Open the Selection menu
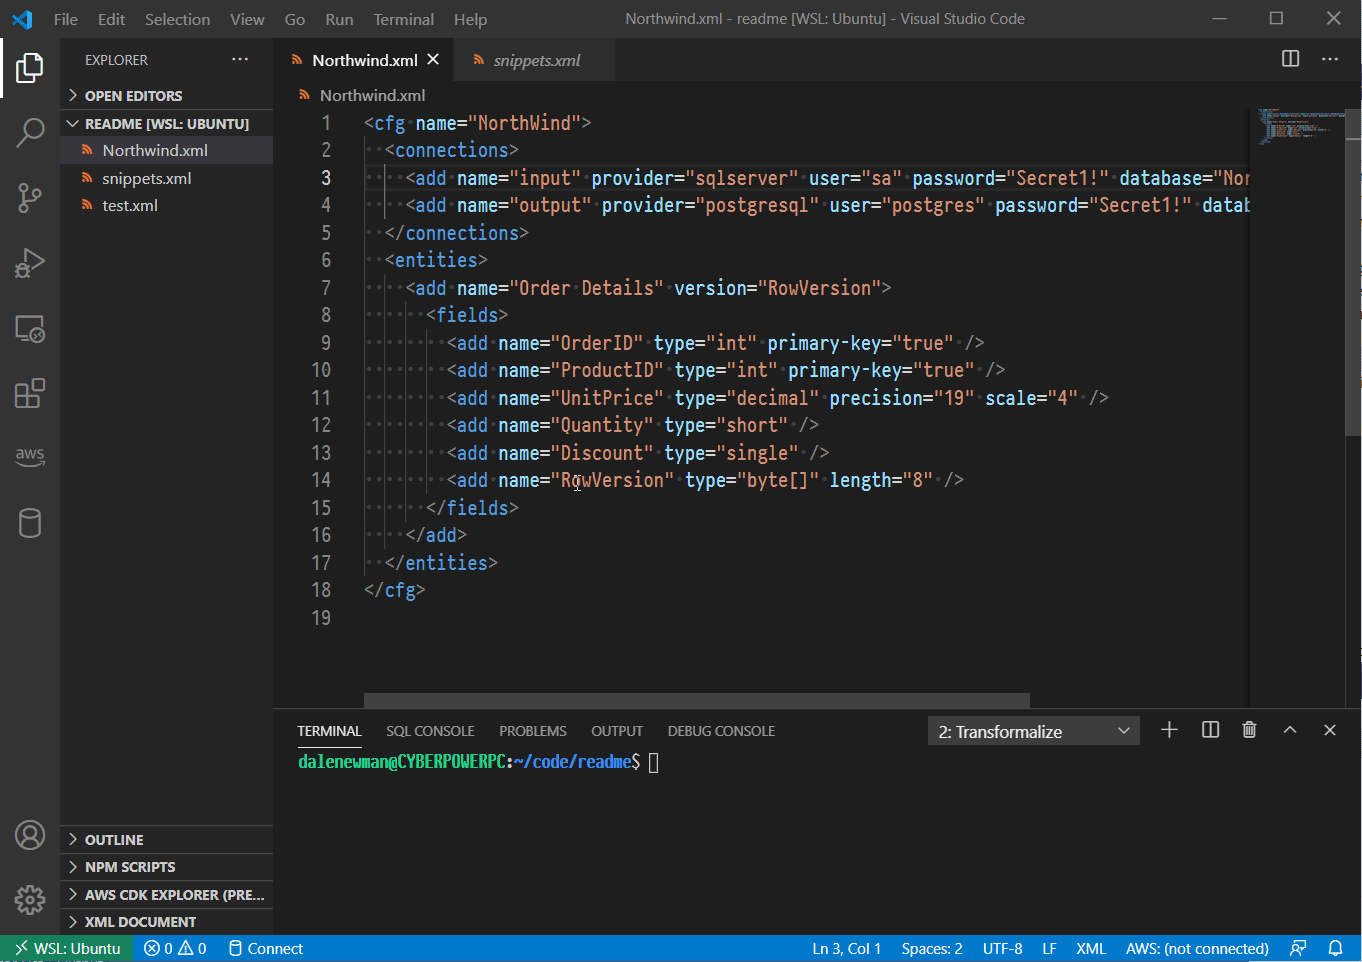This screenshot has width=1362, height=962. pyautogui.click(x=177, y=19)
